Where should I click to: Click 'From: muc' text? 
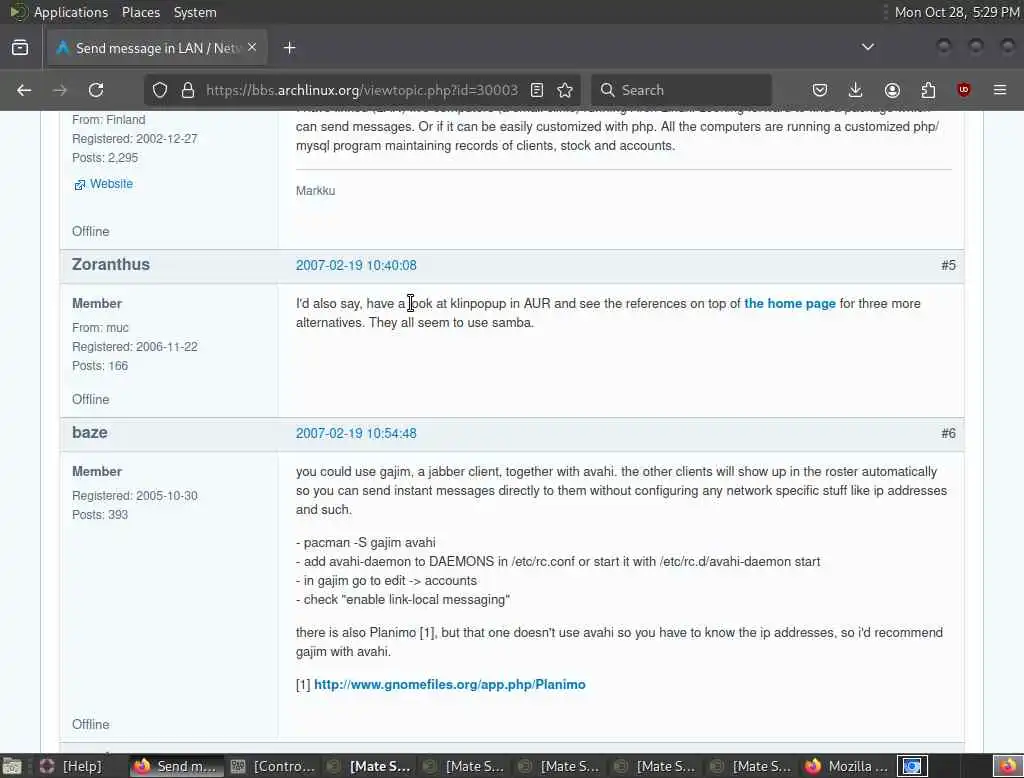pyautogui.click(x=100, y=328)
